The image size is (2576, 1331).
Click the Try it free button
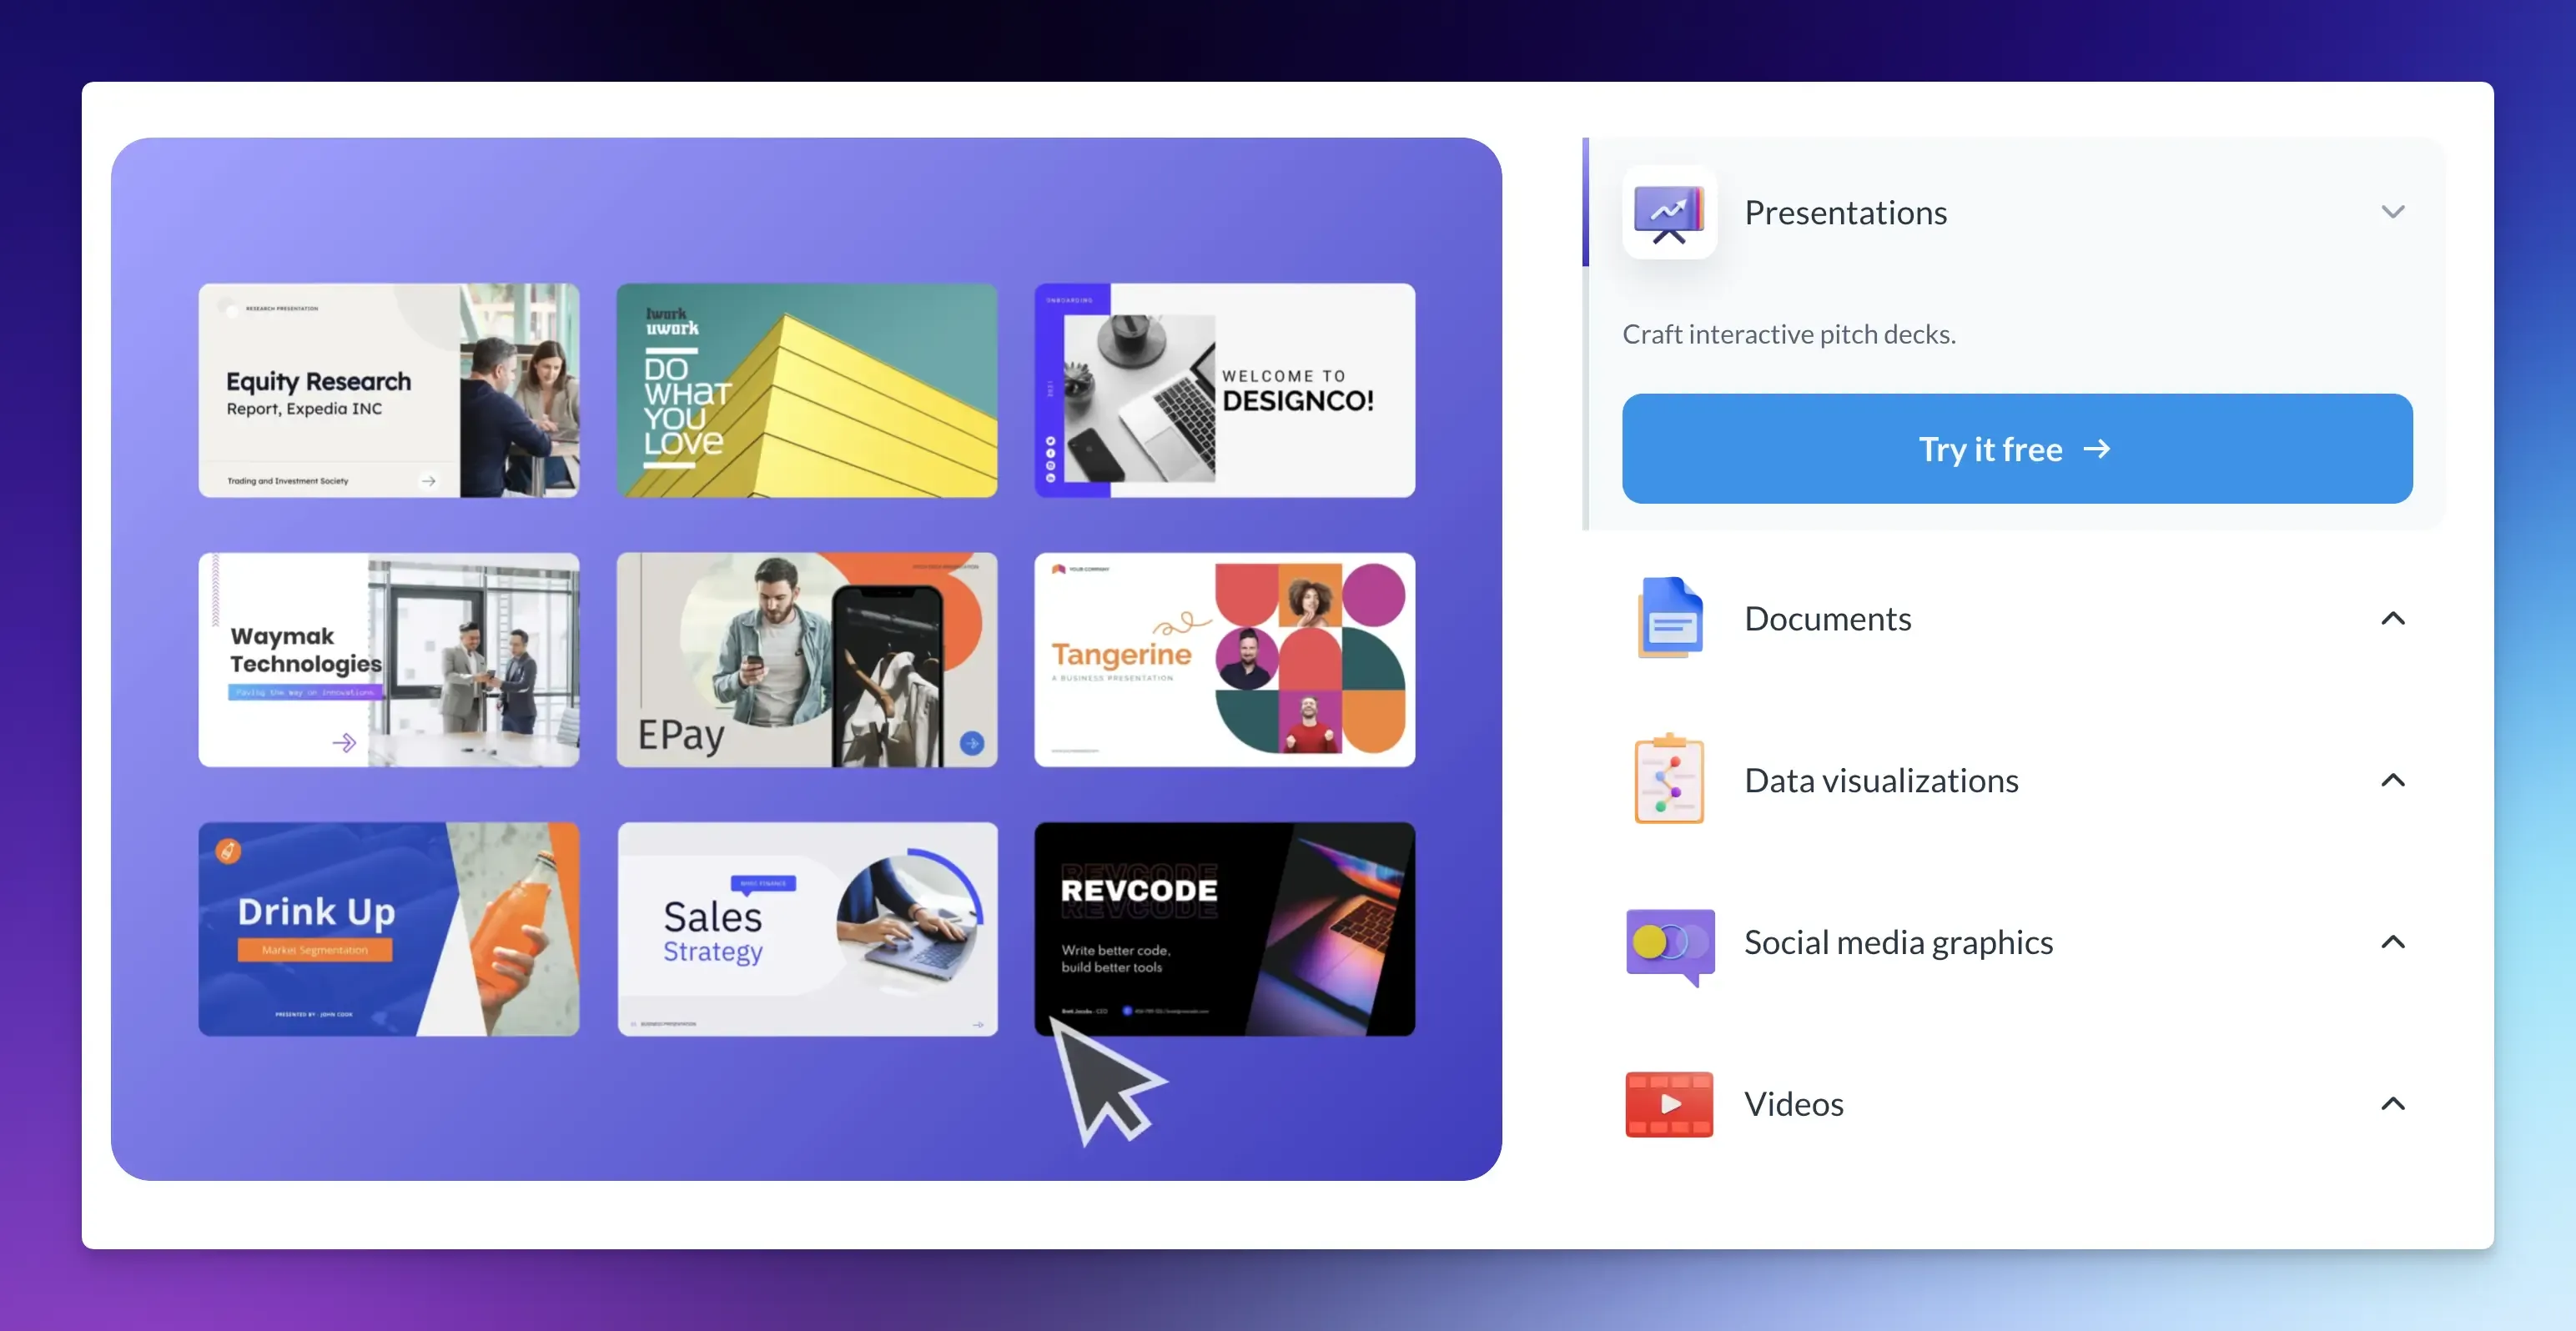2016,449
